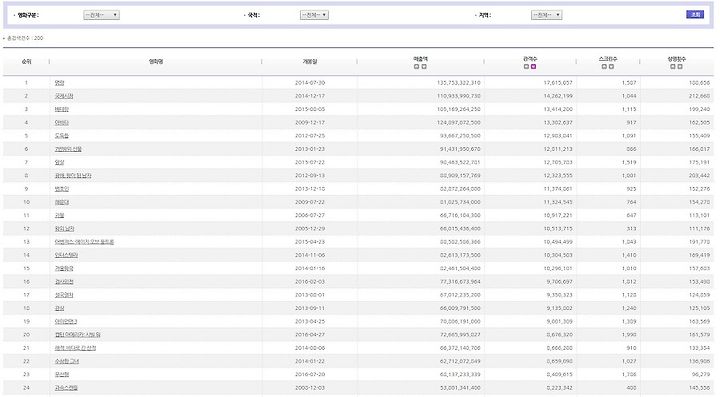Open the rank 10 movie link 해운대

(62, 202)
